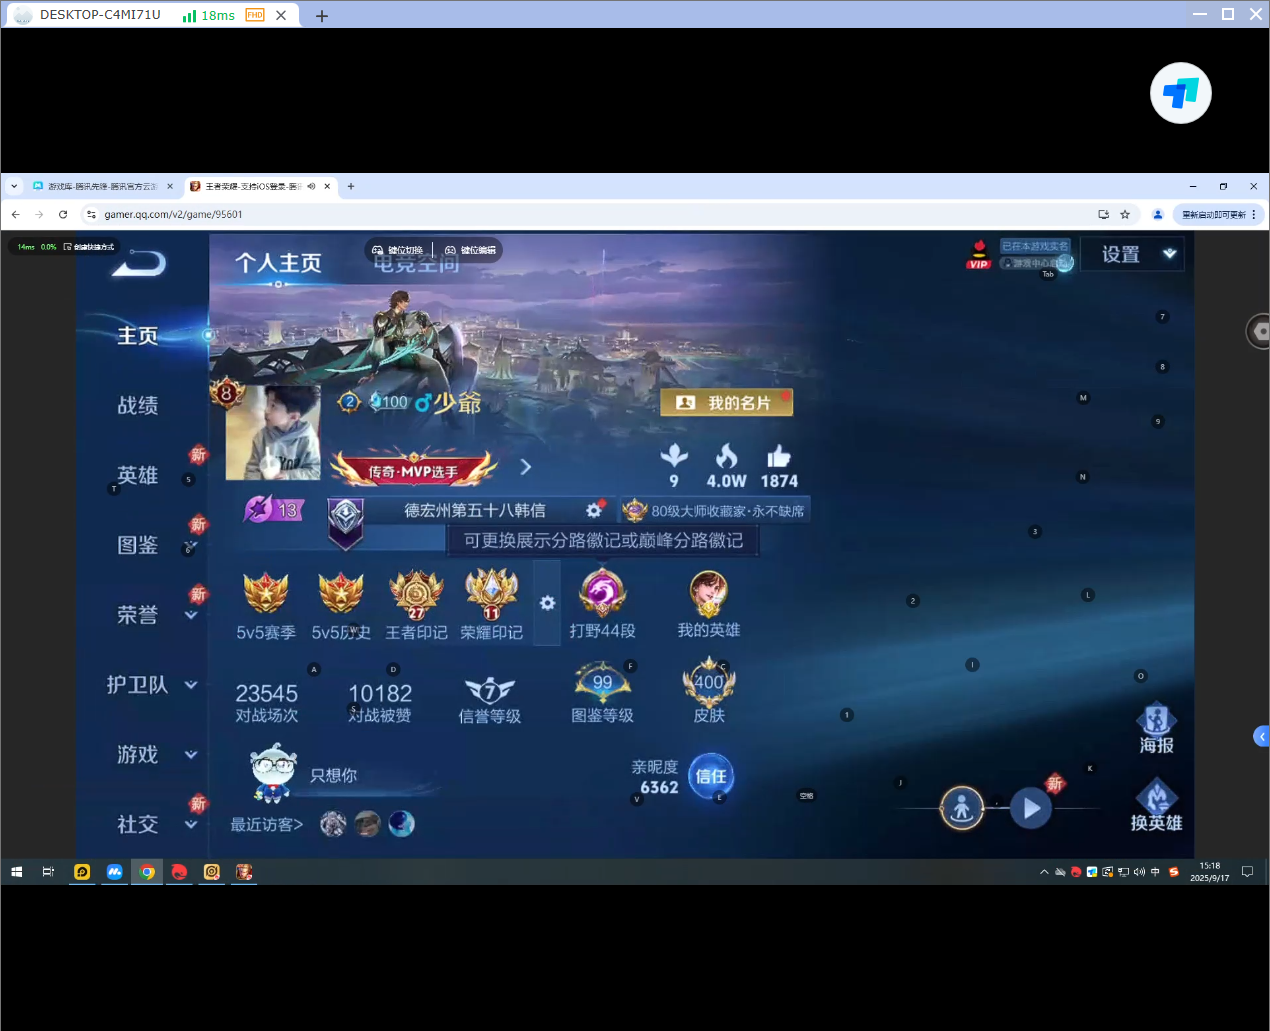
Task: Mute the audio on 王者荣耀 tab
Action: [x=311, y=186]
